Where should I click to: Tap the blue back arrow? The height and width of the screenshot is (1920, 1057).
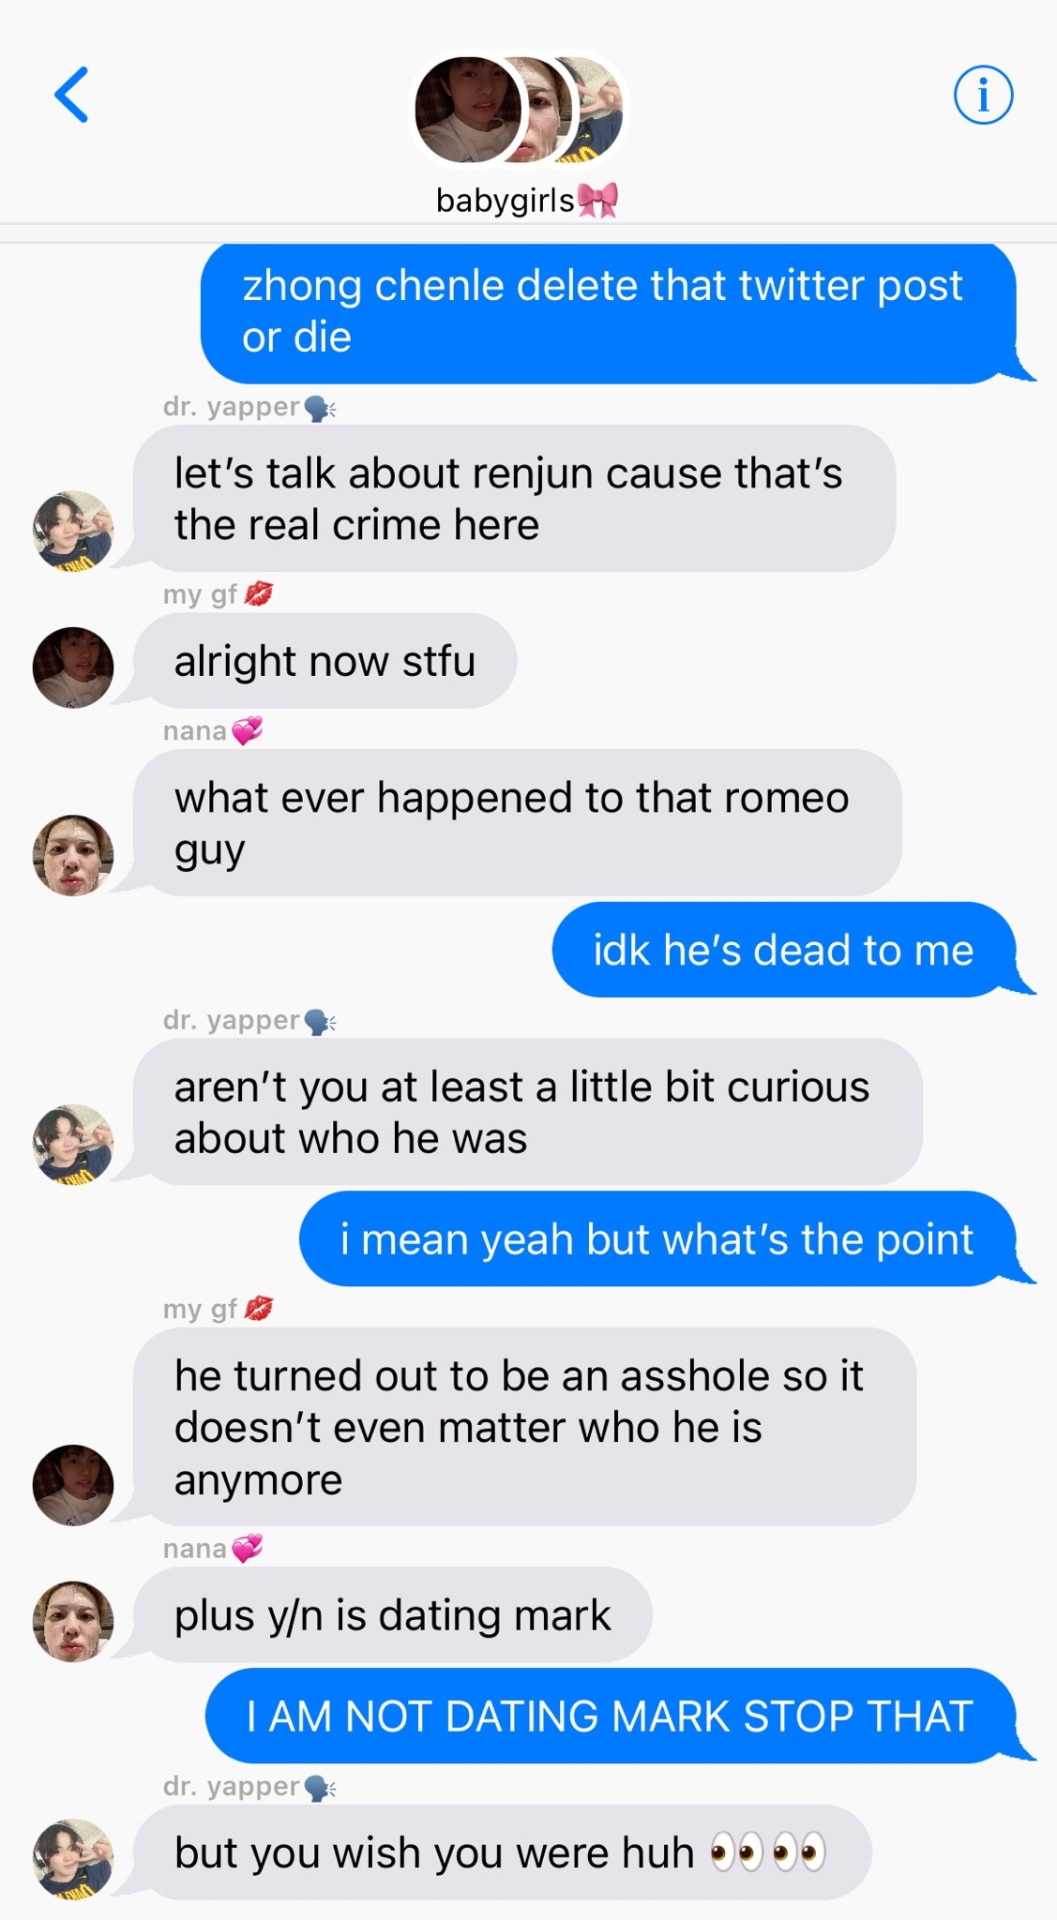[x=71, y=95]
